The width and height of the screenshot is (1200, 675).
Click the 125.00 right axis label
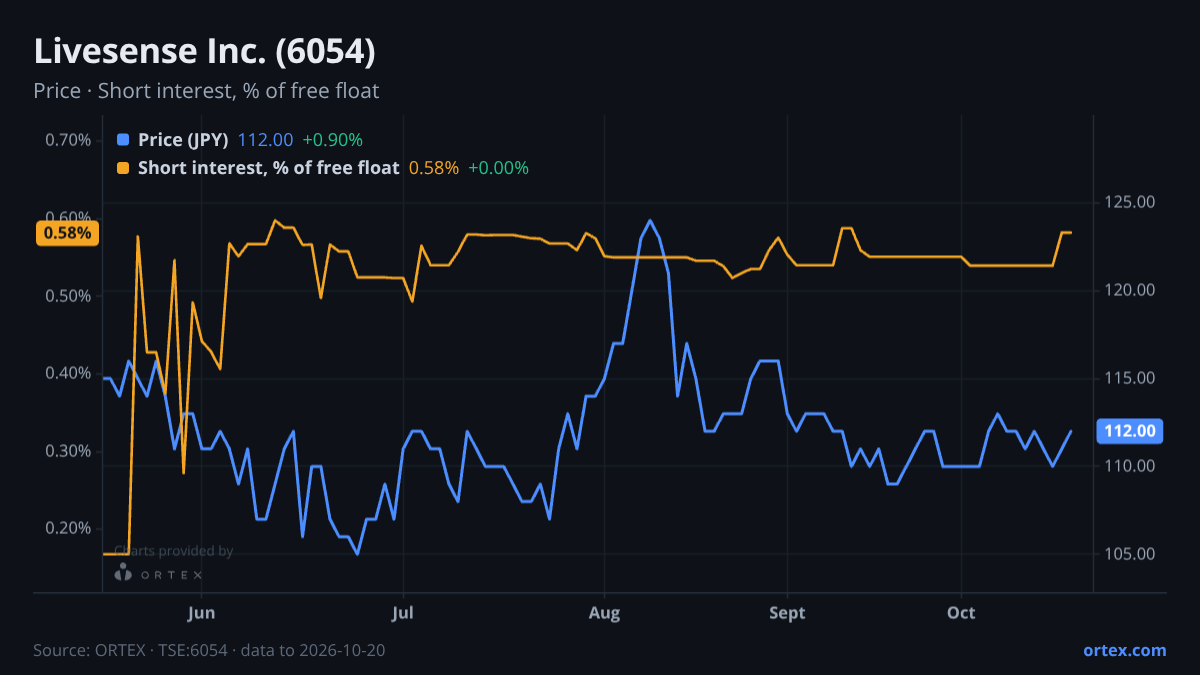pos(1130,202)
